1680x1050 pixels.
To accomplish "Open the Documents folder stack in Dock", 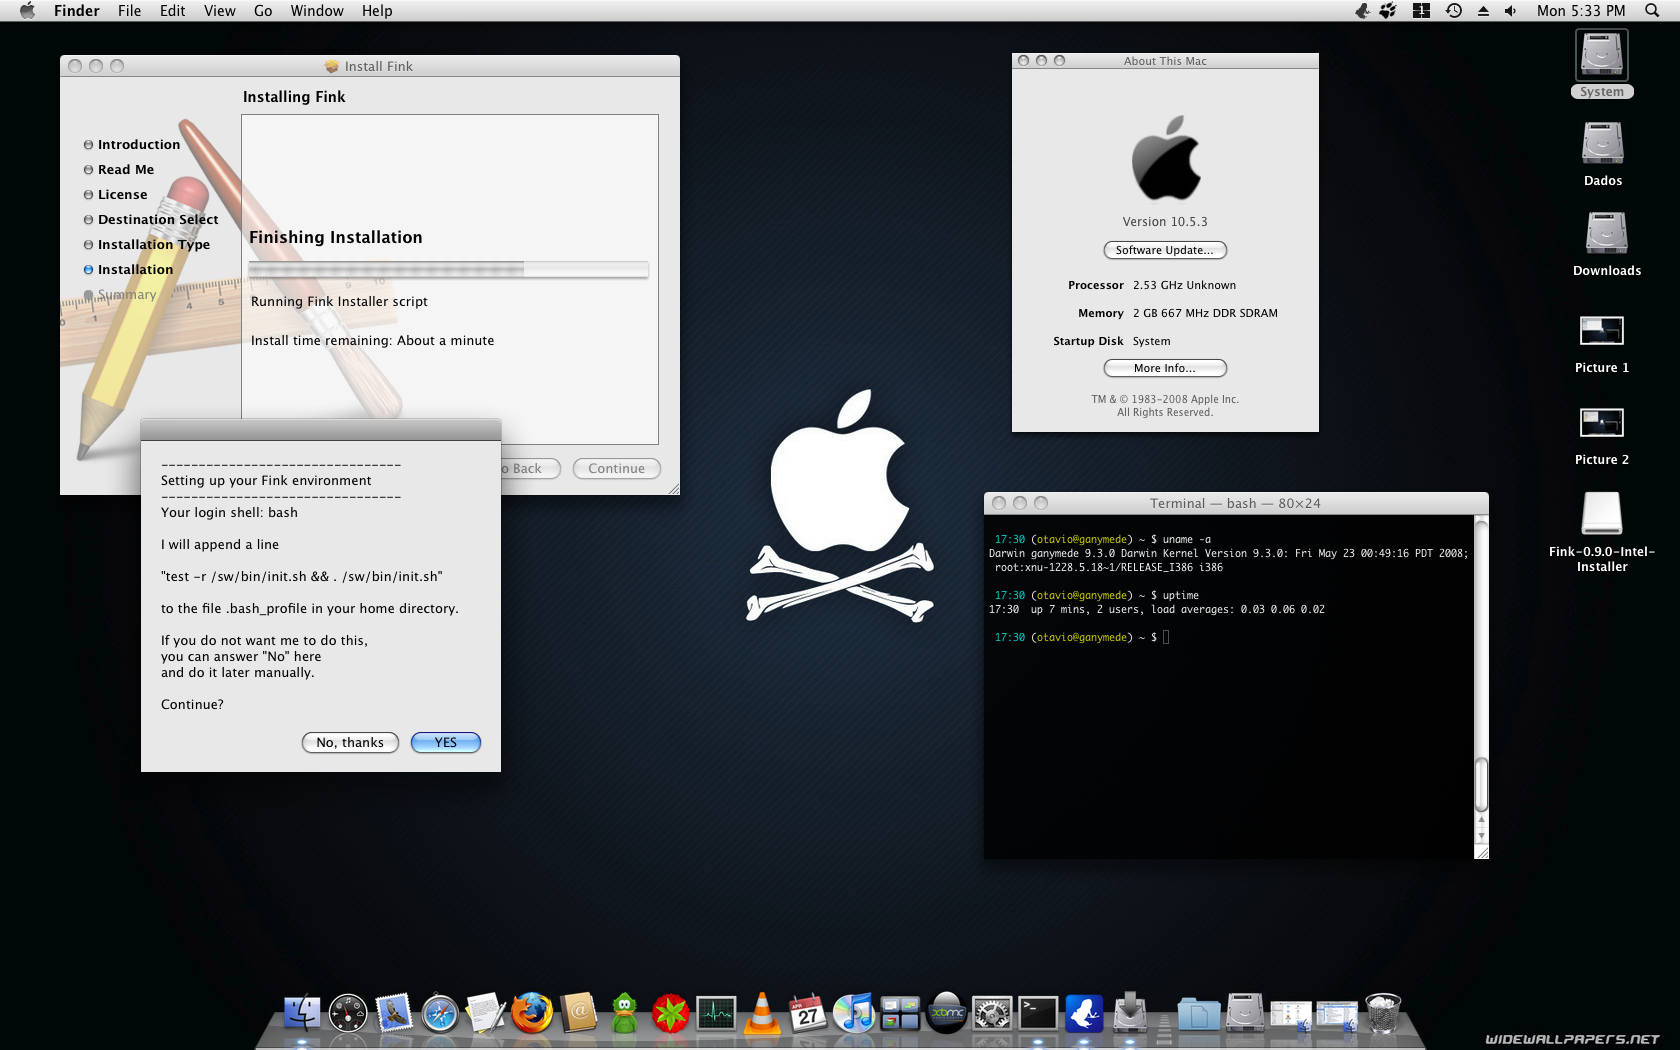I will (x=1199, y=1013).
